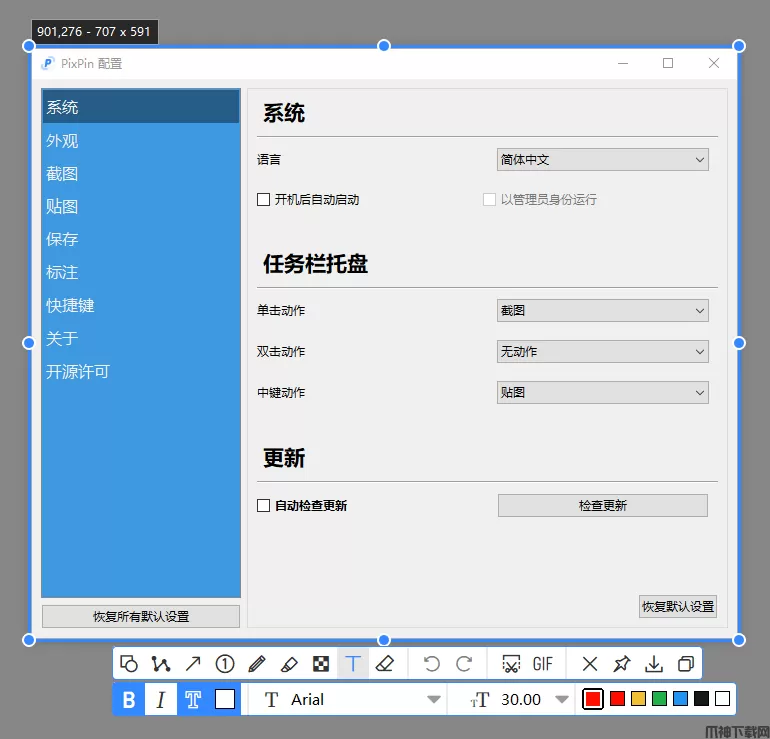The image size is (770, 739).
Task: Click the 检查更新 button
Action: 602,505
